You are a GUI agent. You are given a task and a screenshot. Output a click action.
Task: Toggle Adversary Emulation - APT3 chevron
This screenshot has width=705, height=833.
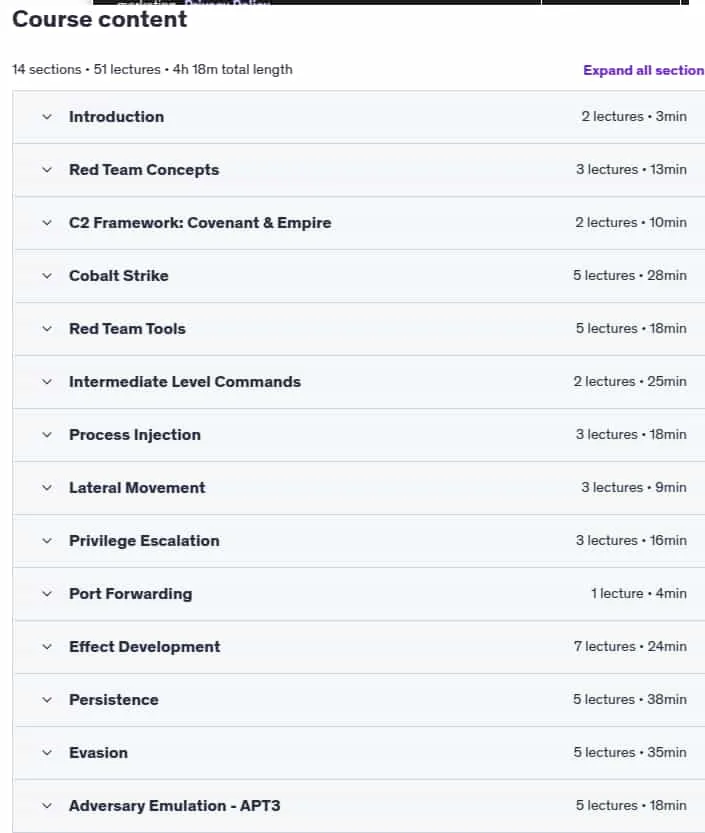(x=47, y=806)
